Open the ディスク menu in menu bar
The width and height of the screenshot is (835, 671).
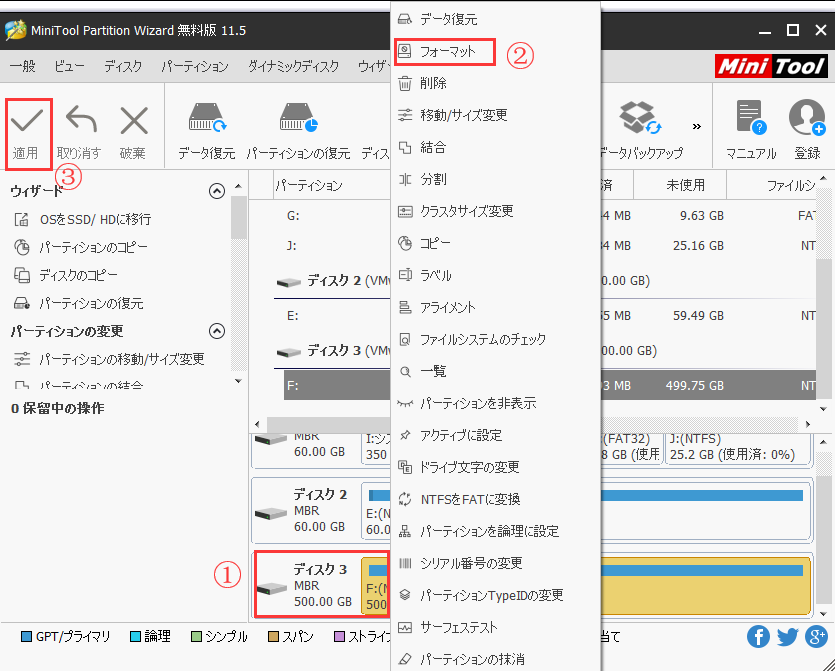(x=122, y=67)
